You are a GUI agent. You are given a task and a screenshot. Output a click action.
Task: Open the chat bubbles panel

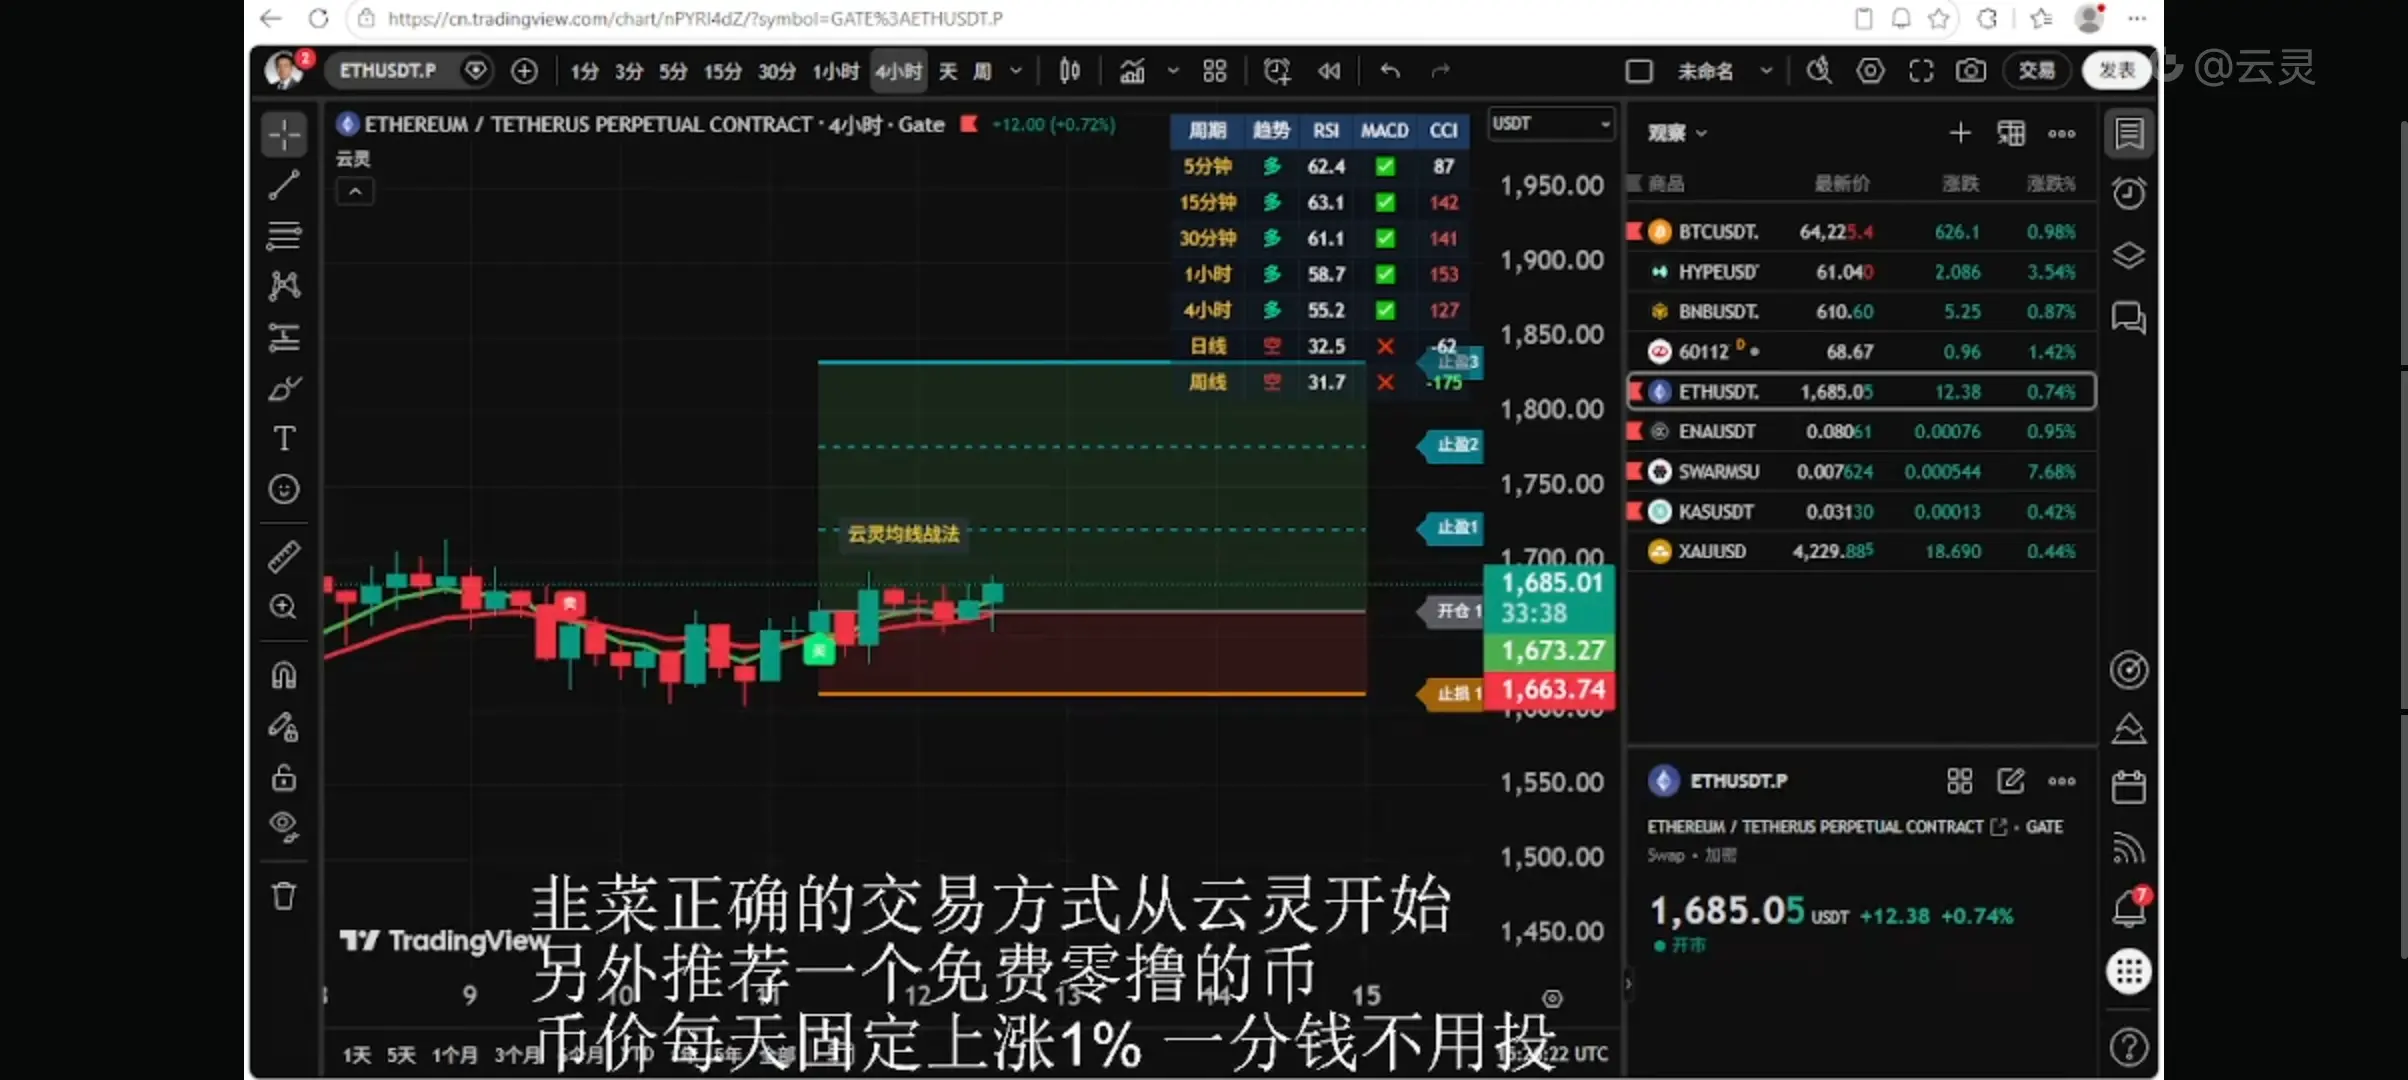pyautogui.click(x=2129, y=319)
